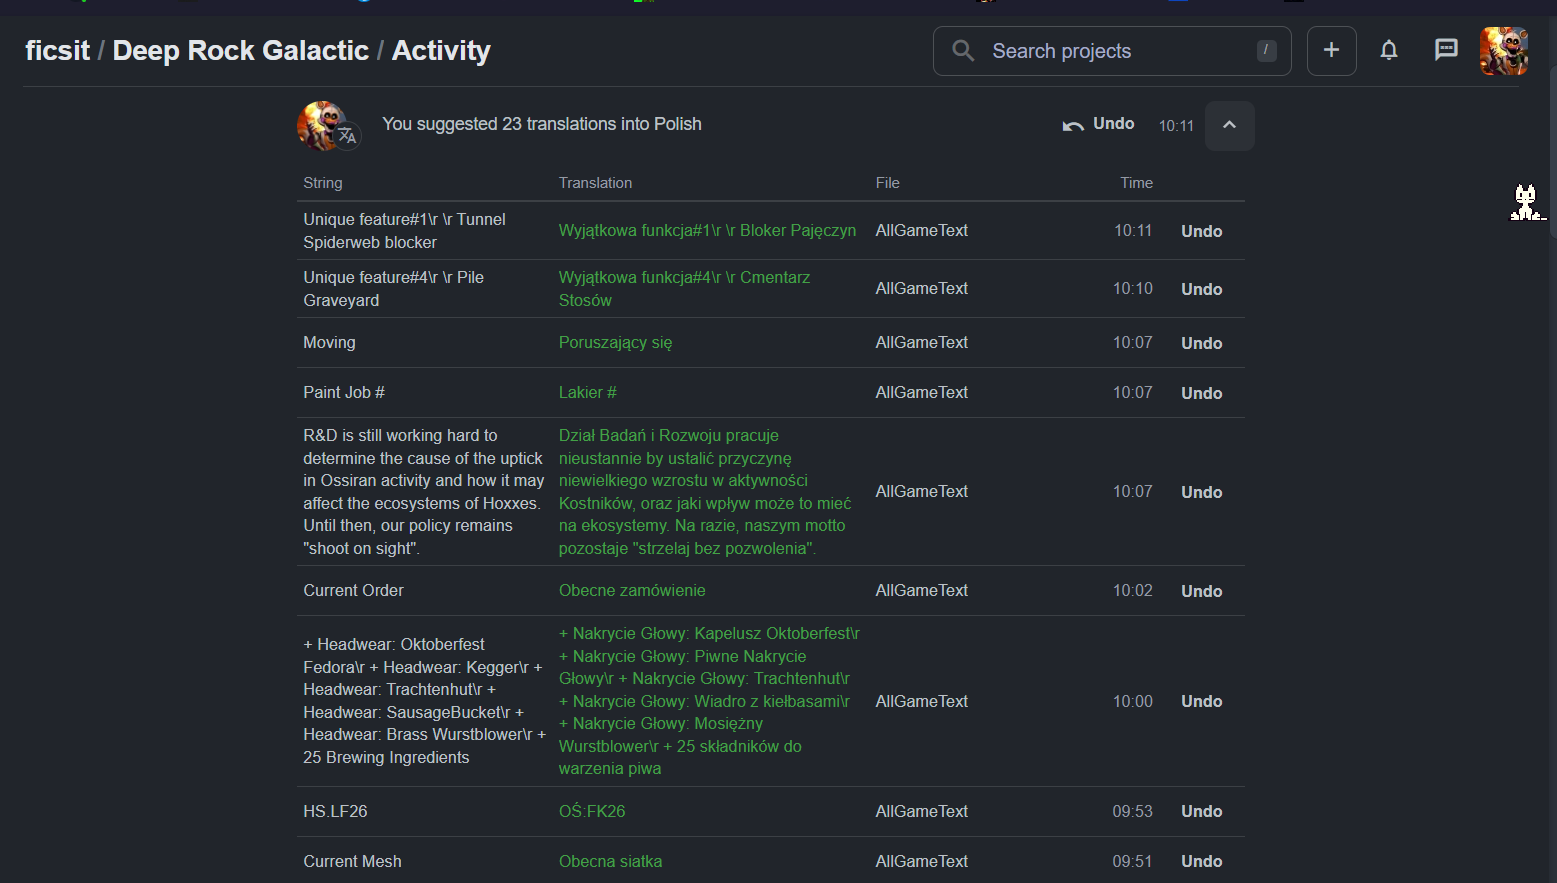Select source string 'Moving'
The width and height of the screenshot is (1557, 883).
tap(329, 342)
